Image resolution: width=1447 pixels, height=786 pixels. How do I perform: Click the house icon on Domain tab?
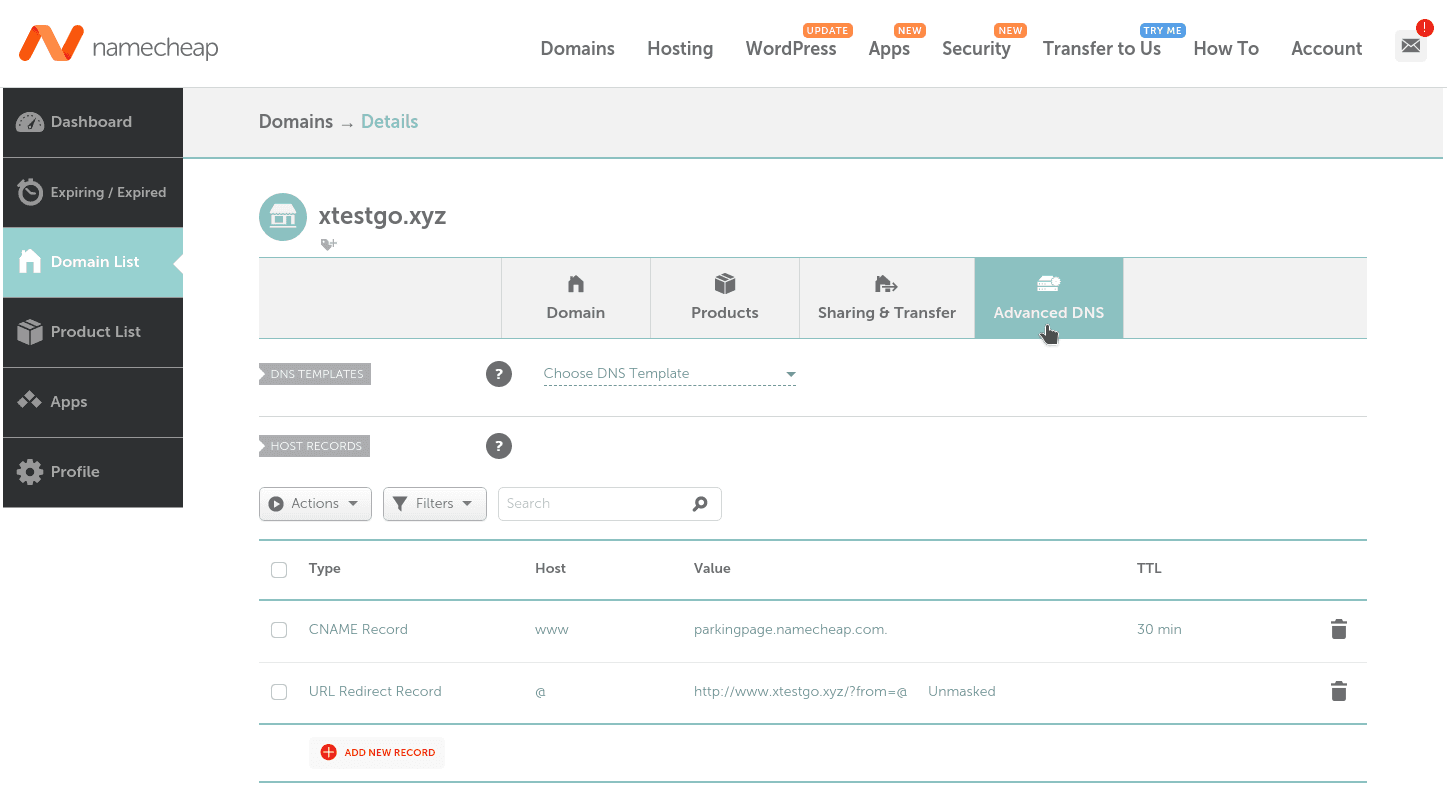pos(576,284)
